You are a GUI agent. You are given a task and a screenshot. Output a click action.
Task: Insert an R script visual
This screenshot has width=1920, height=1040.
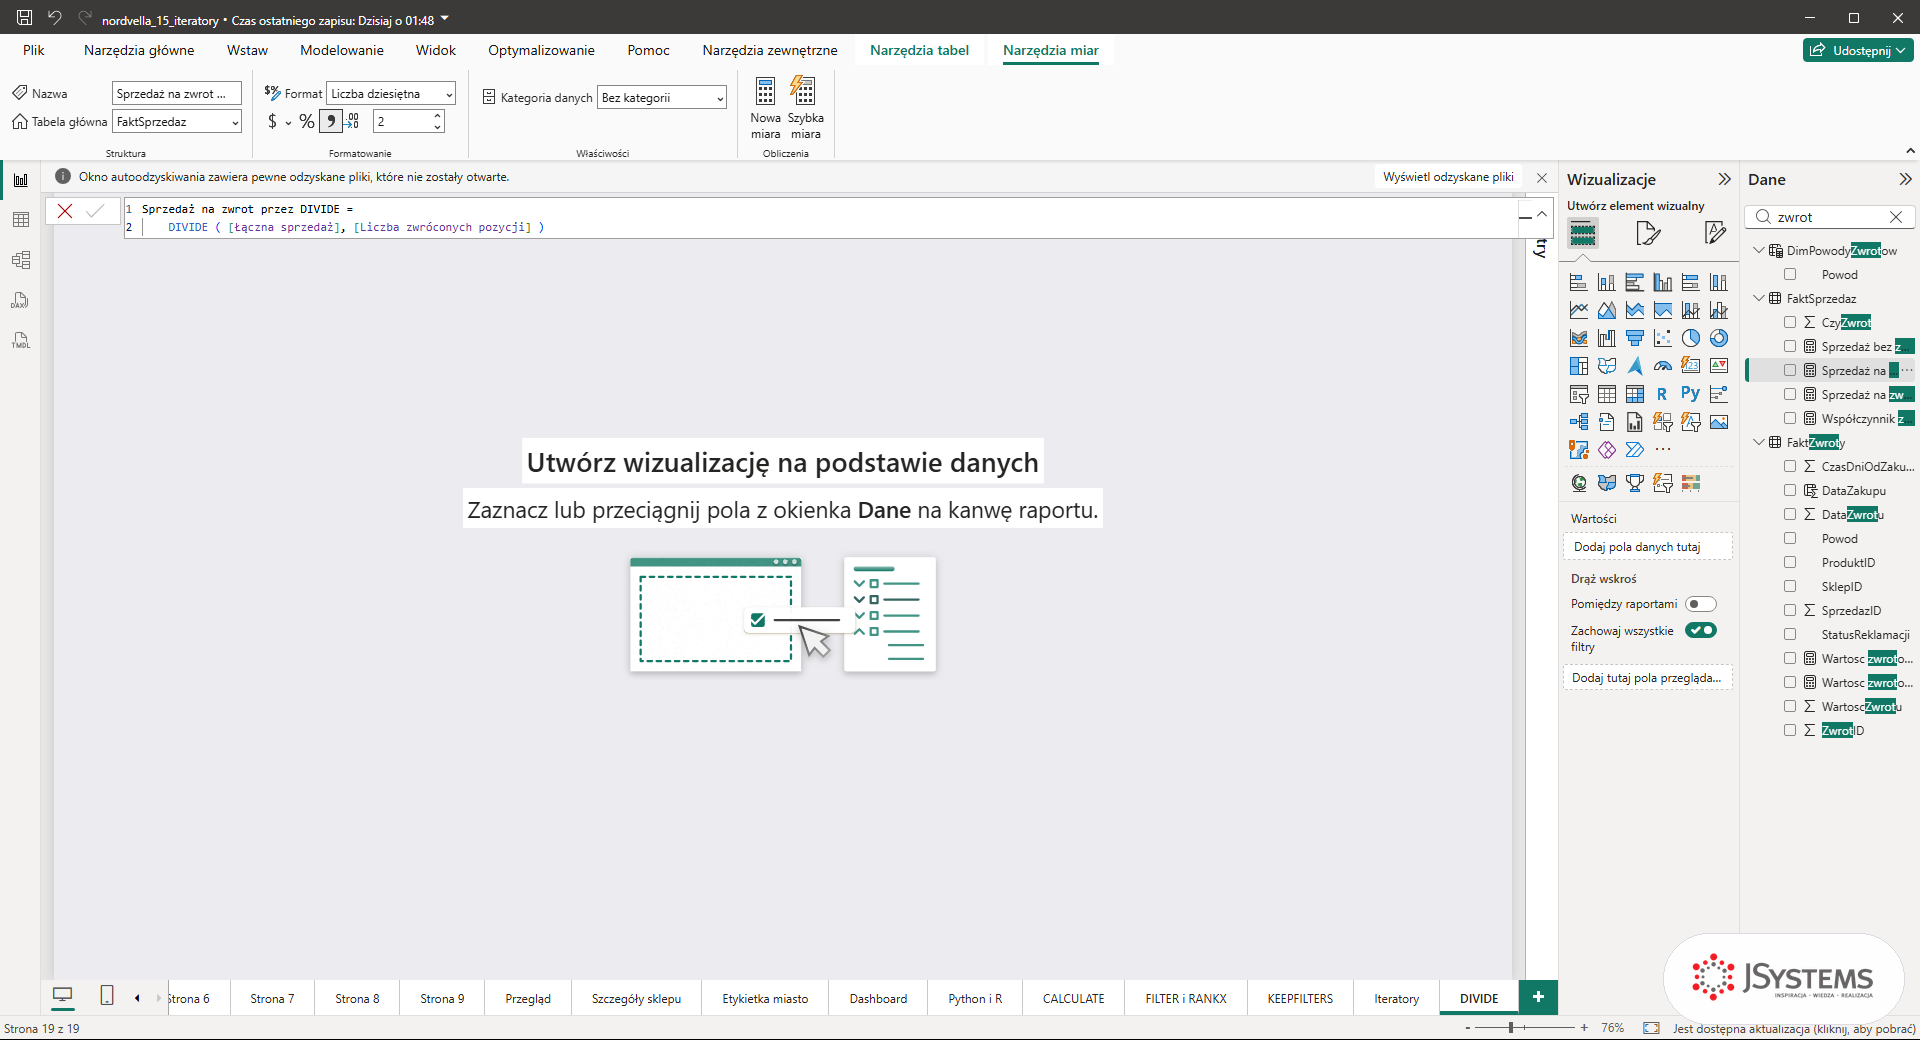pos(1662,394)
